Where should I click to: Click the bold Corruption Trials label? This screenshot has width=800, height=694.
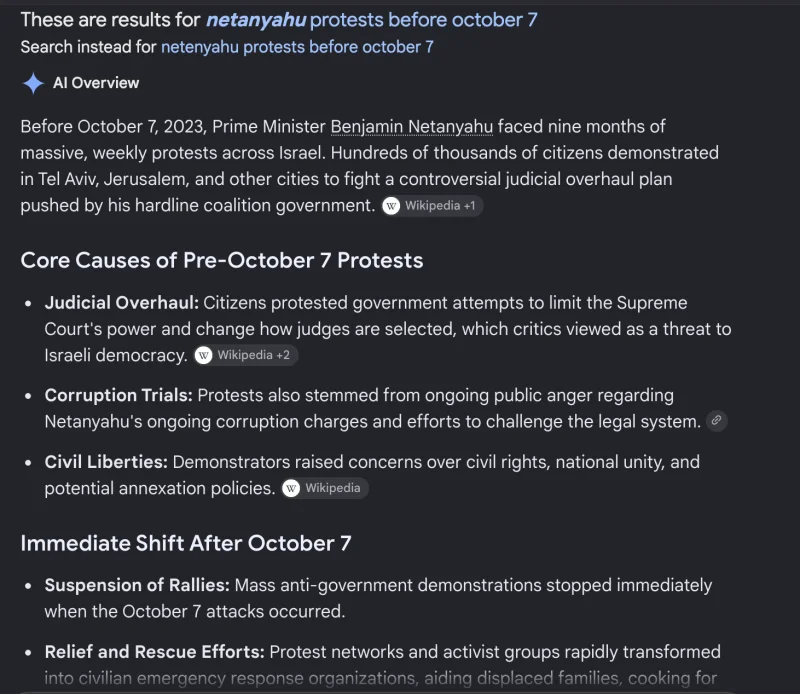coord(118,395)
